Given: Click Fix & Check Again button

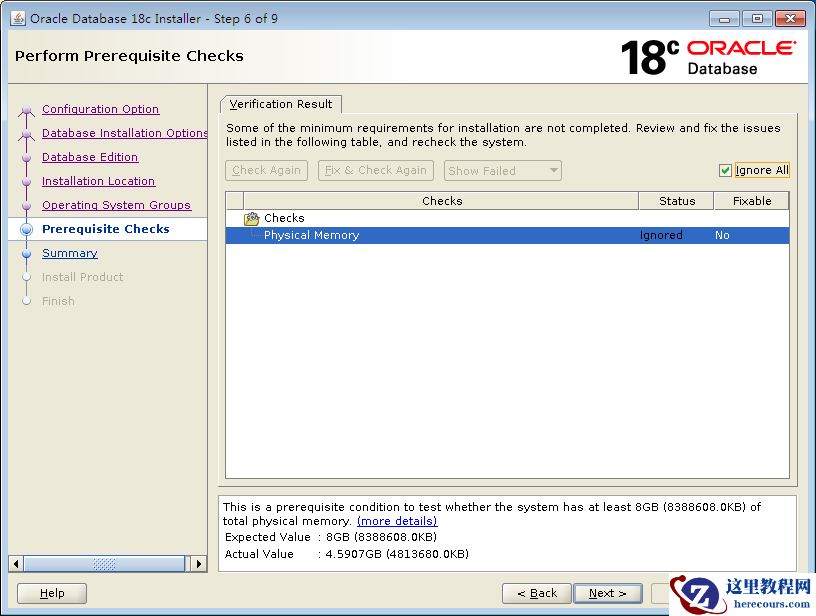Looking at the screenshot, I should 376,171.
